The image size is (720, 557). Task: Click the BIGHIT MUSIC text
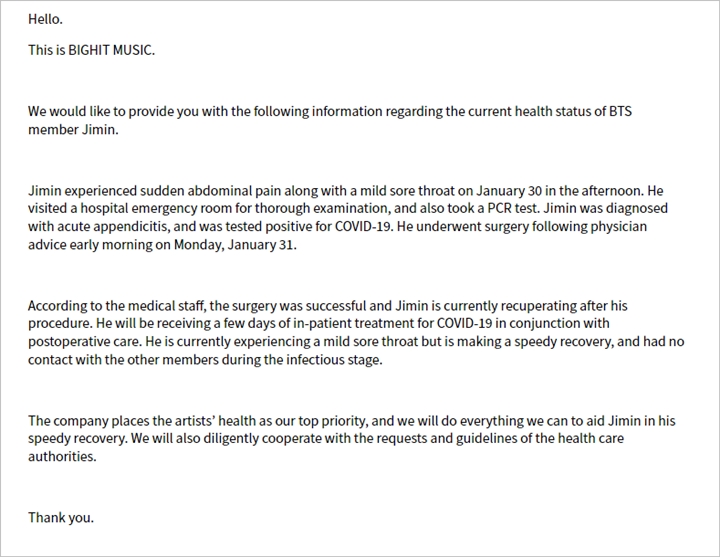coord(111,50)
